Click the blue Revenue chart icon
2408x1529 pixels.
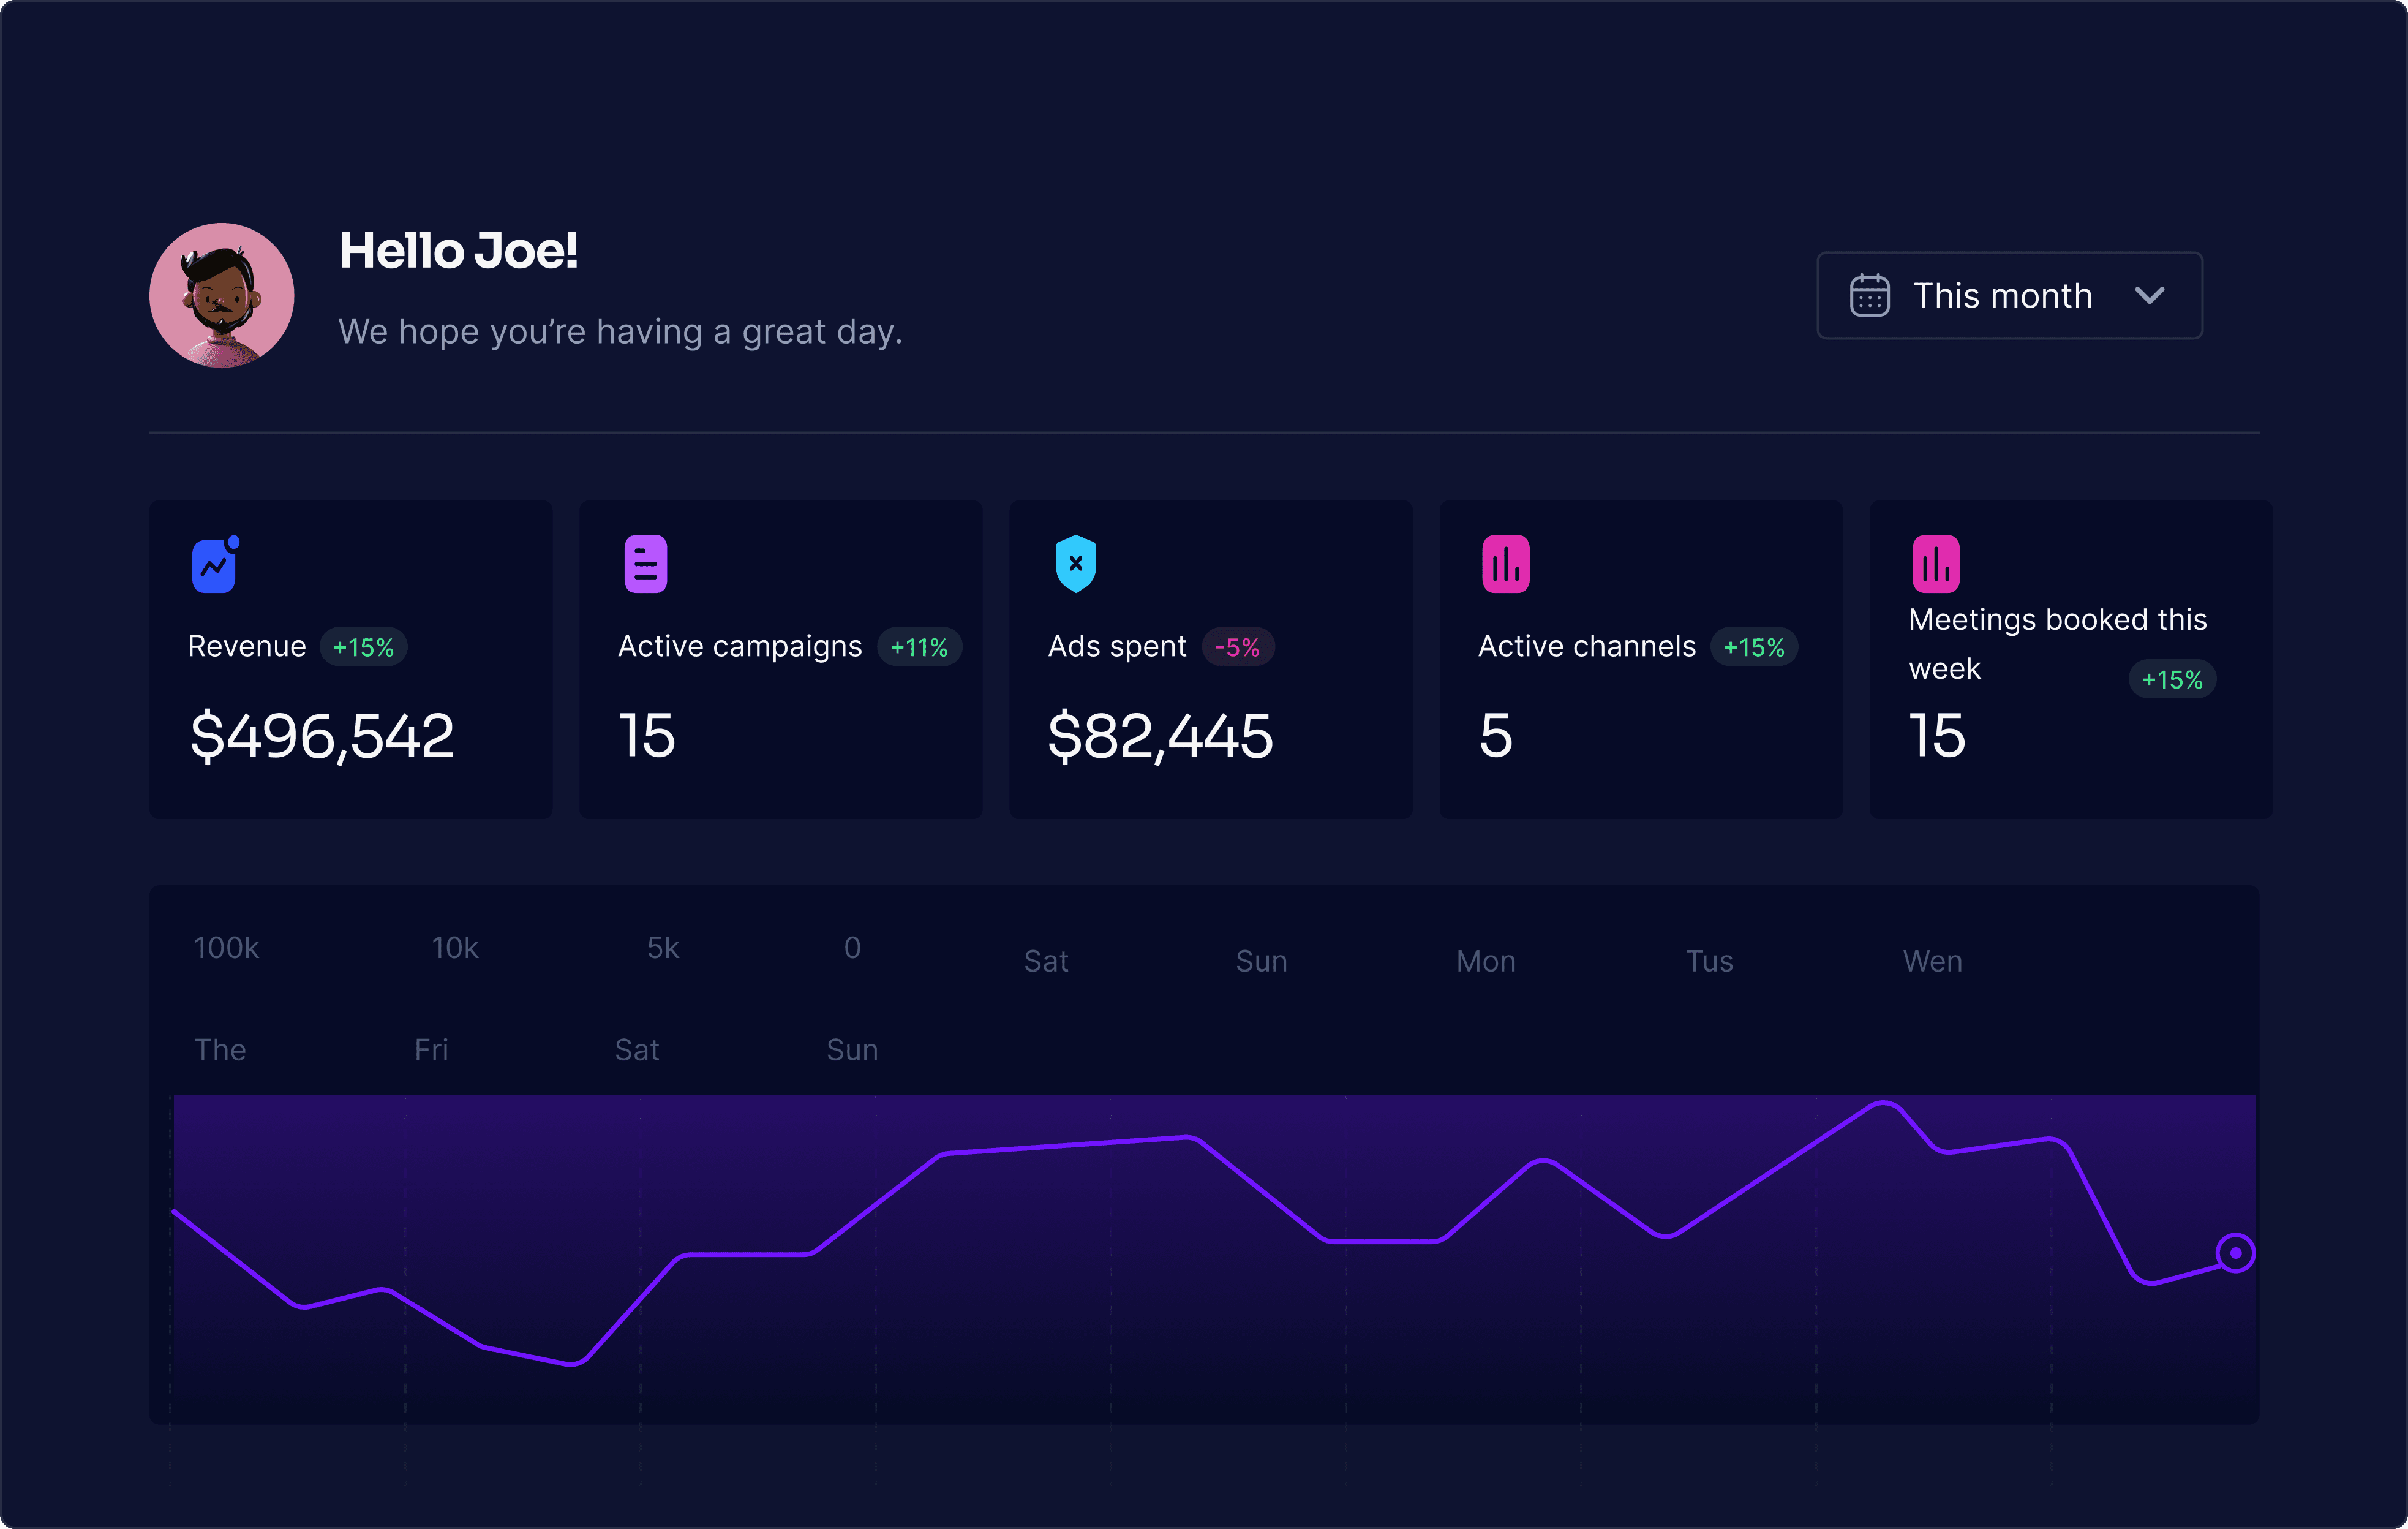[x=215, y=564]
